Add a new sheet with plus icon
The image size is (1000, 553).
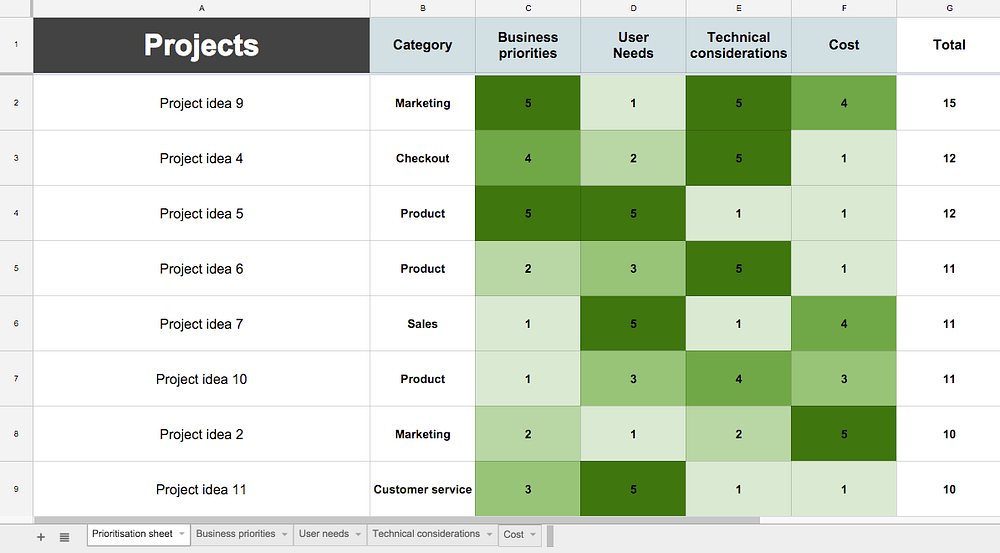pos(41,537)
